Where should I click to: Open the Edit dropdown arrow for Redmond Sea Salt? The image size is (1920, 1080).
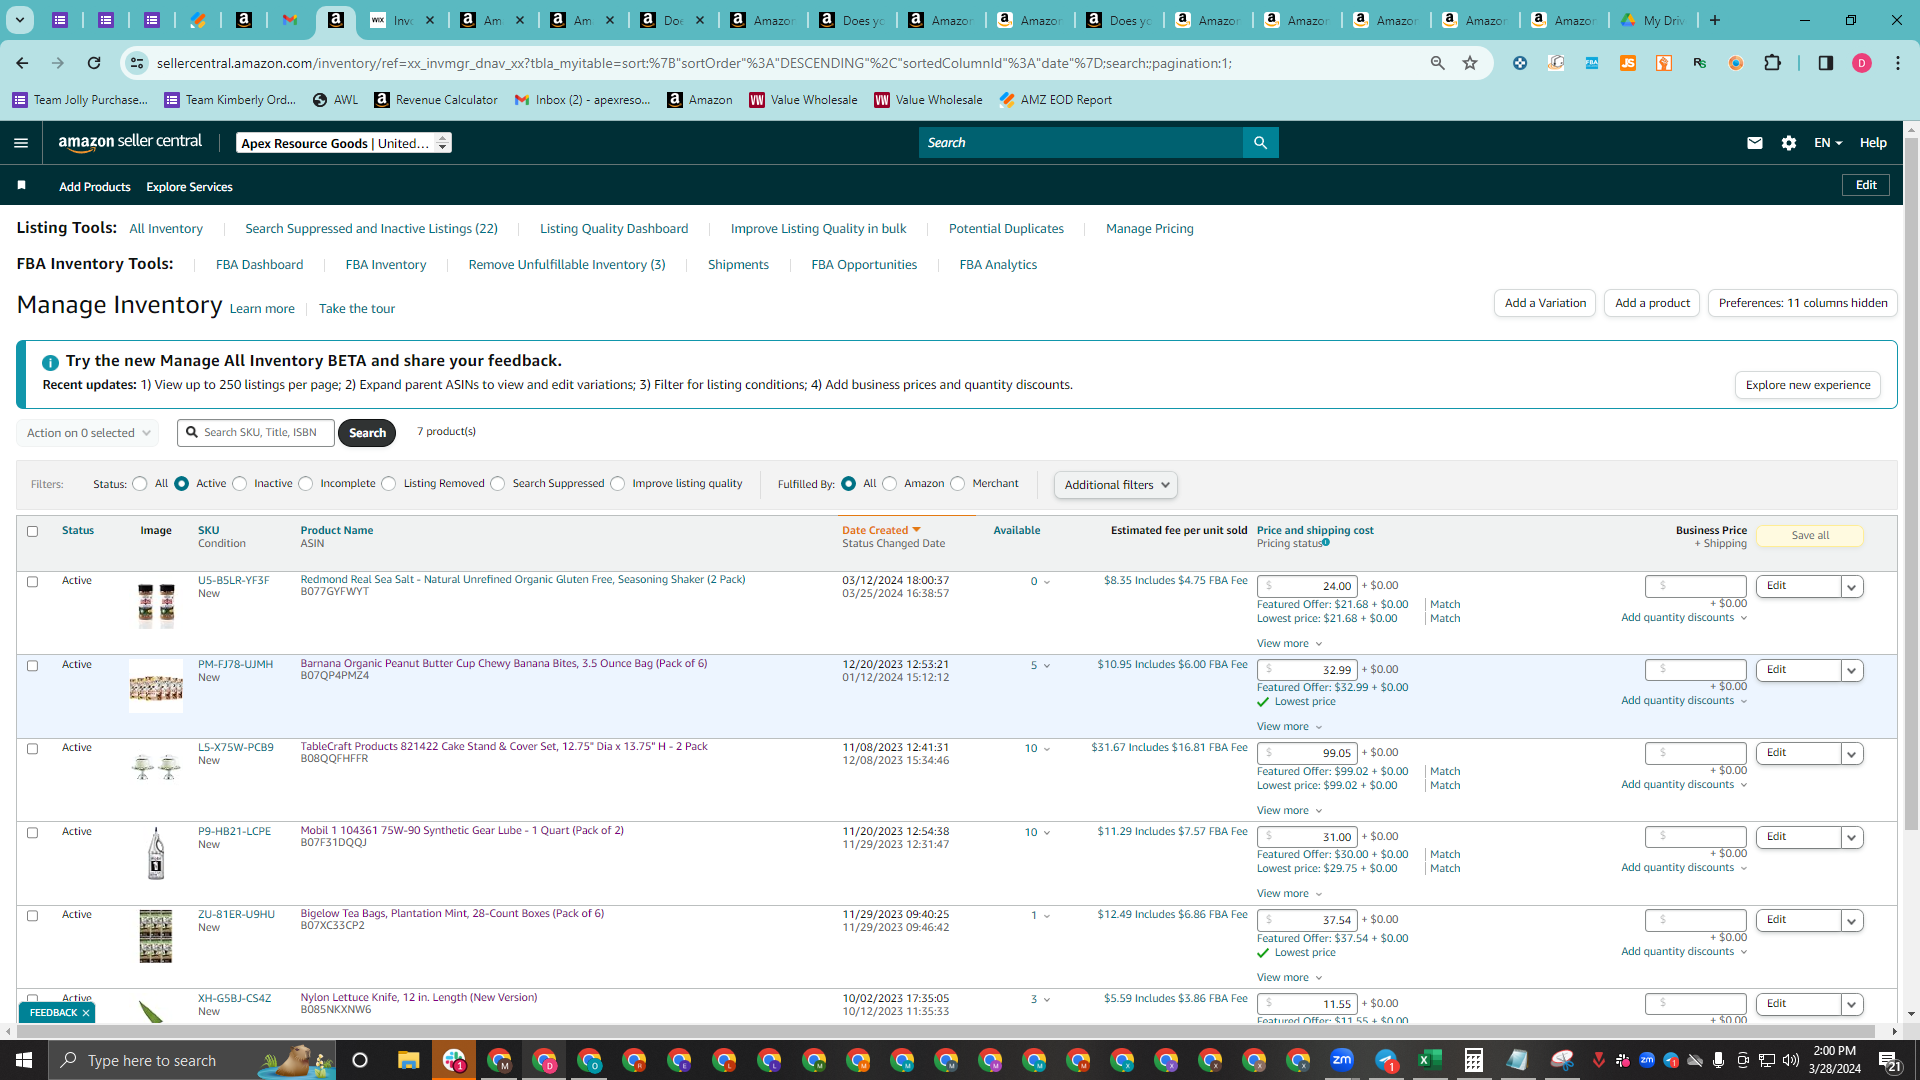[x=1852, y=587]
